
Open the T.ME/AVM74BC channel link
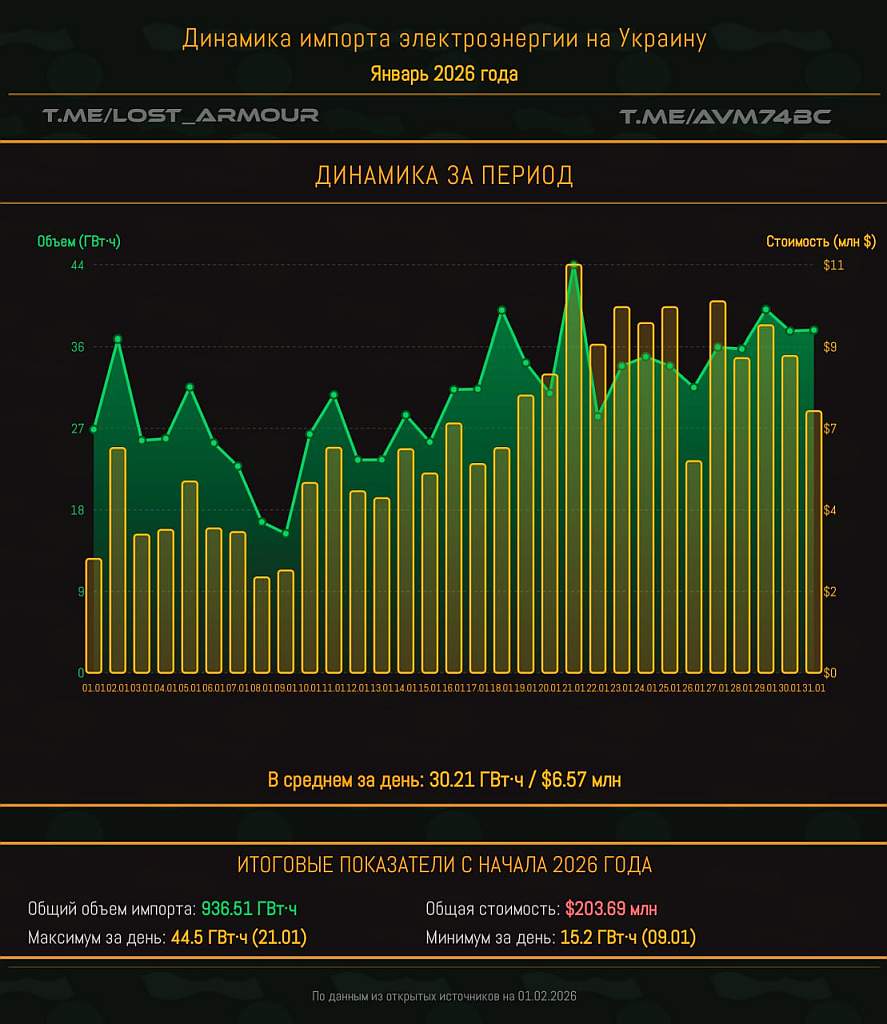pos(725,116)
